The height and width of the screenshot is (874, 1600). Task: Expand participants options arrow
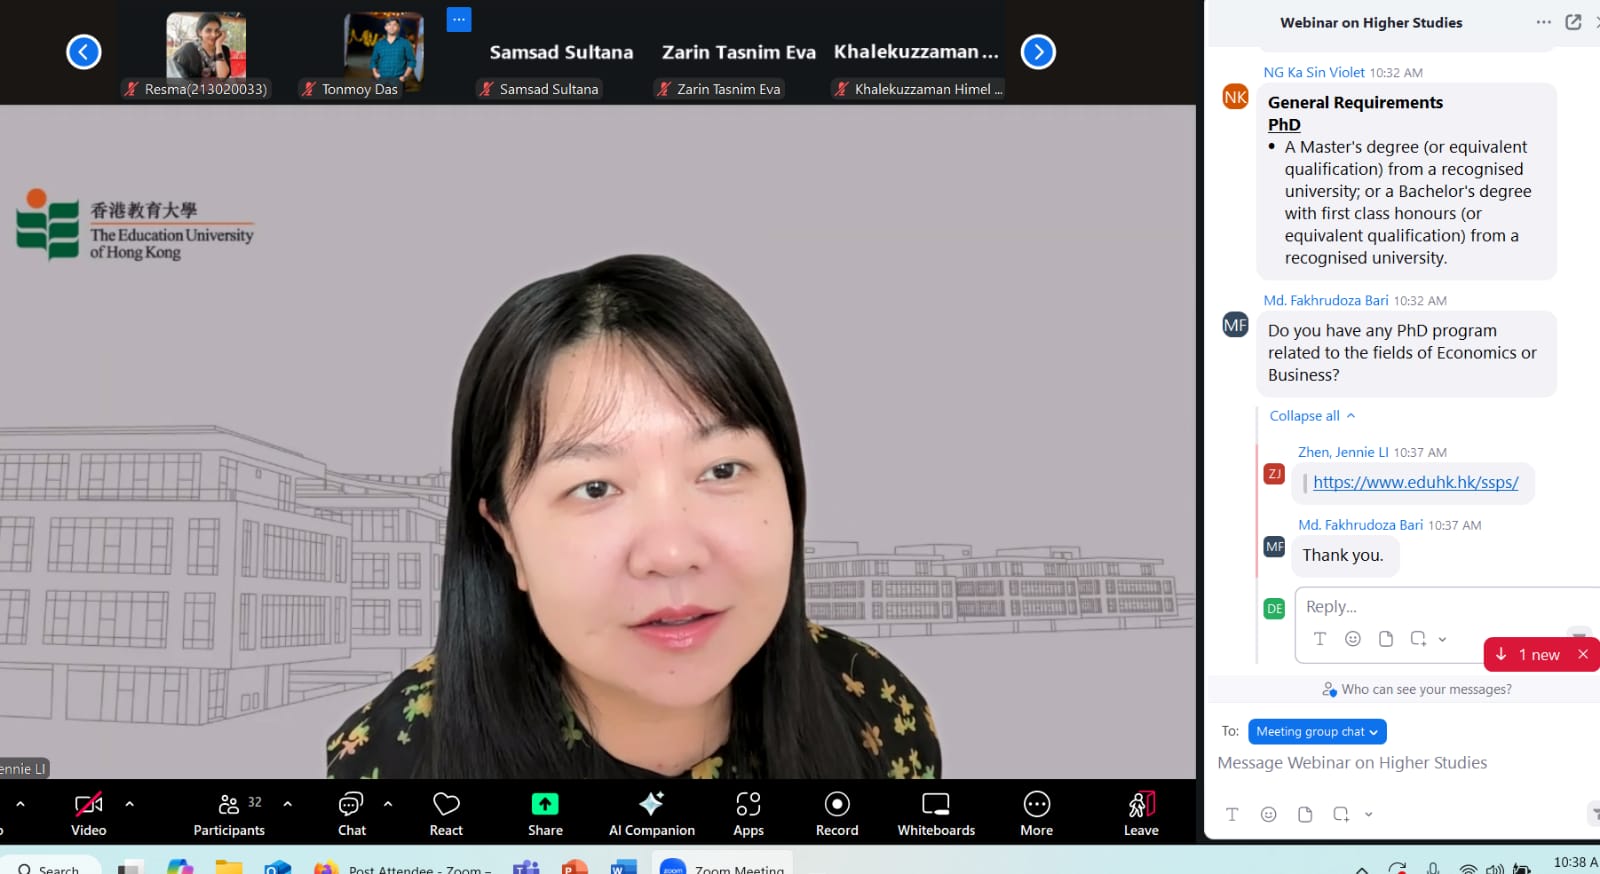(288, 804)
